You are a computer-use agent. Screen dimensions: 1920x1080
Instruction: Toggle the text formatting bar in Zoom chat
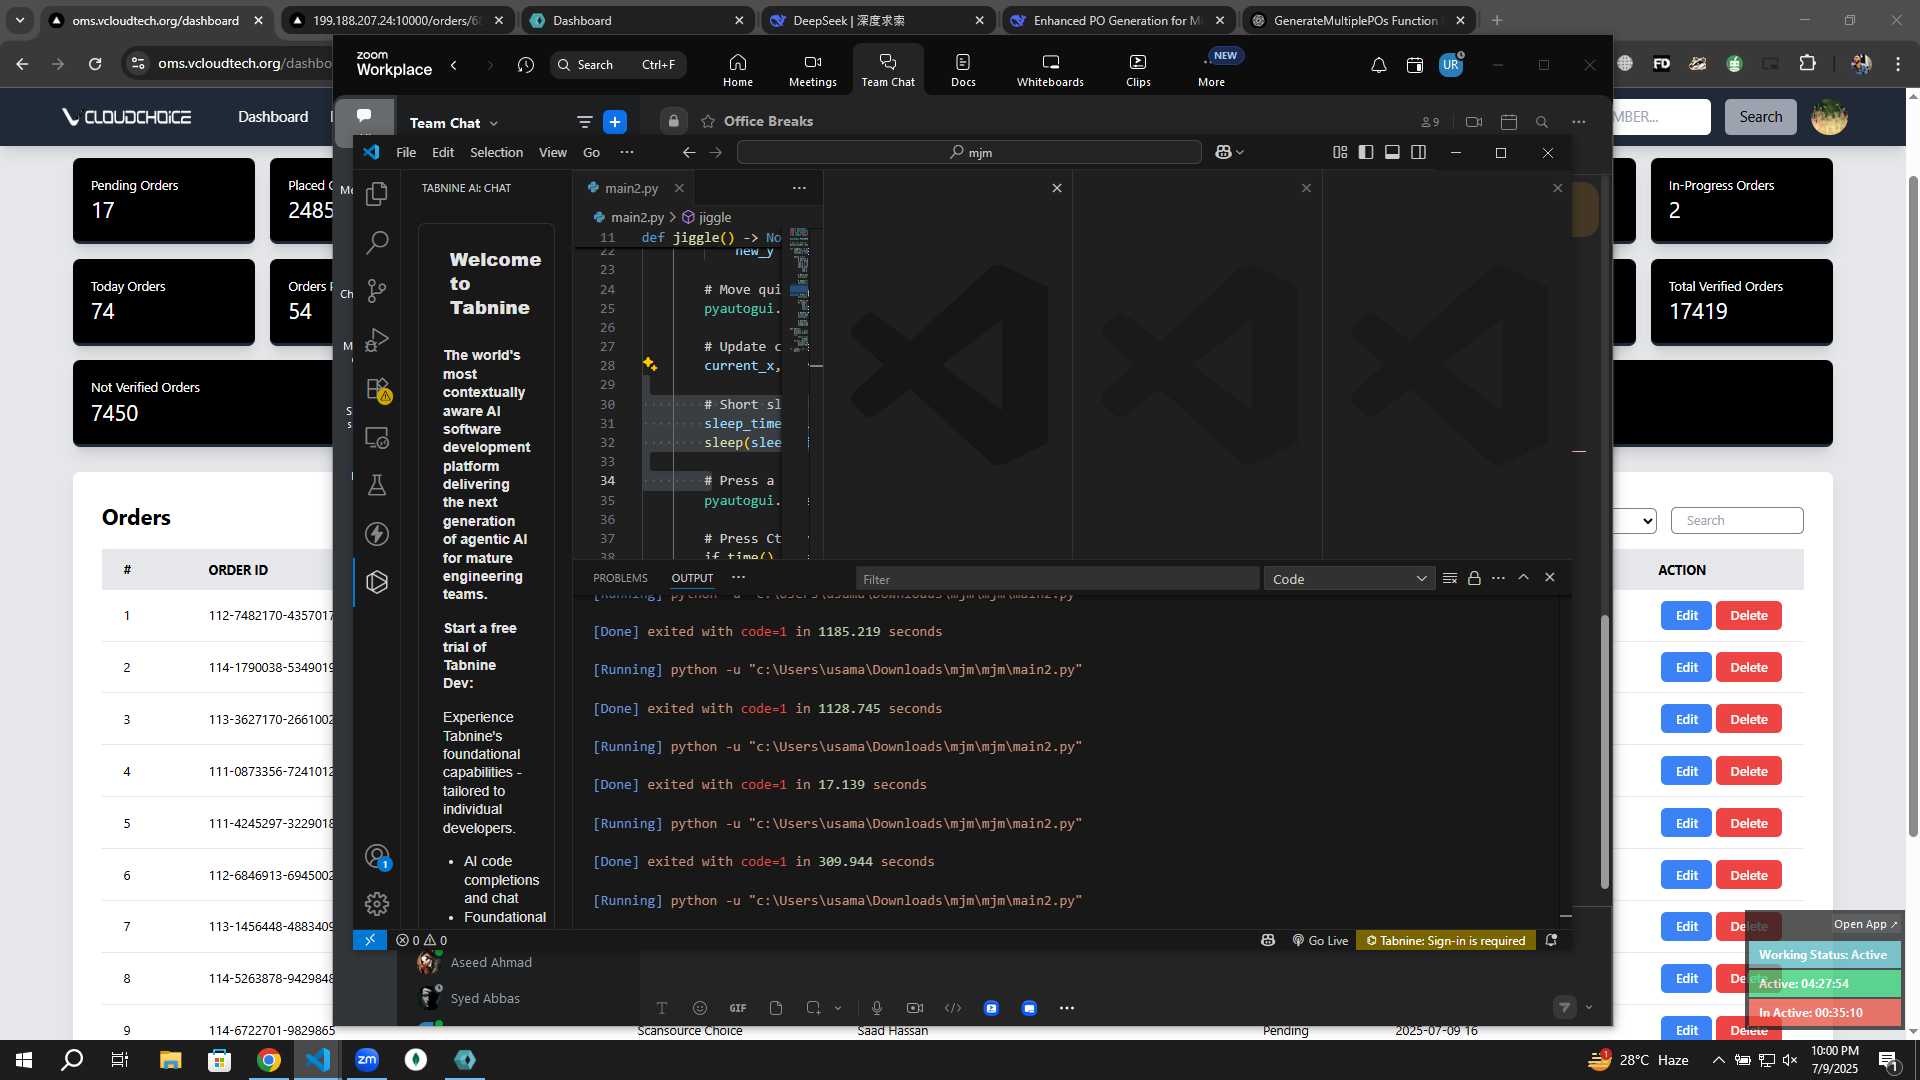662,1008
